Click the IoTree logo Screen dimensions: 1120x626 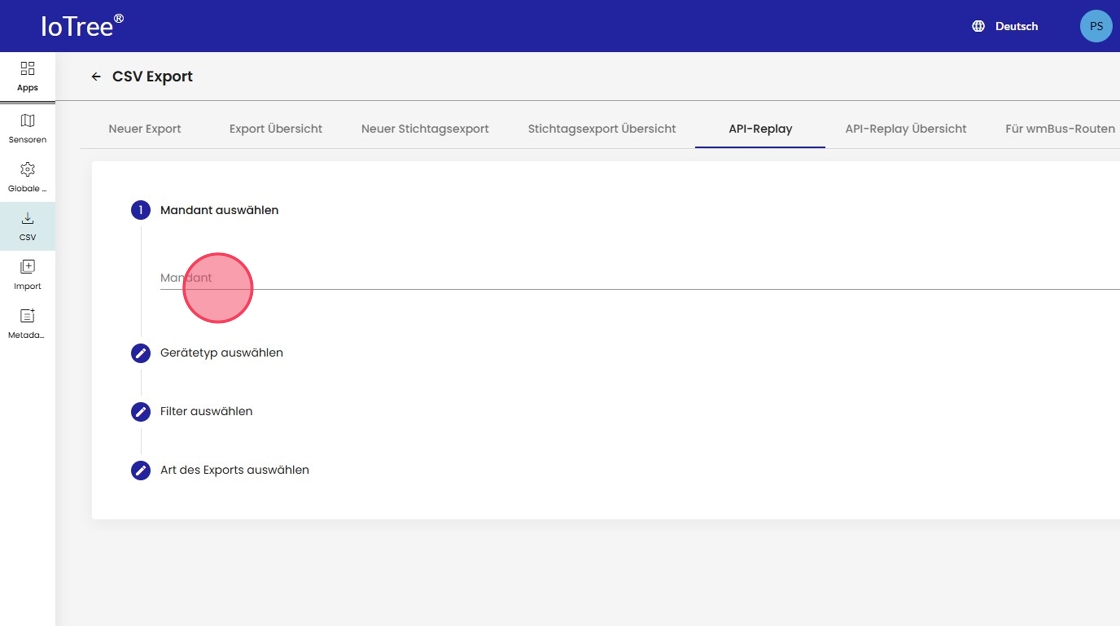tap(82, 26)
